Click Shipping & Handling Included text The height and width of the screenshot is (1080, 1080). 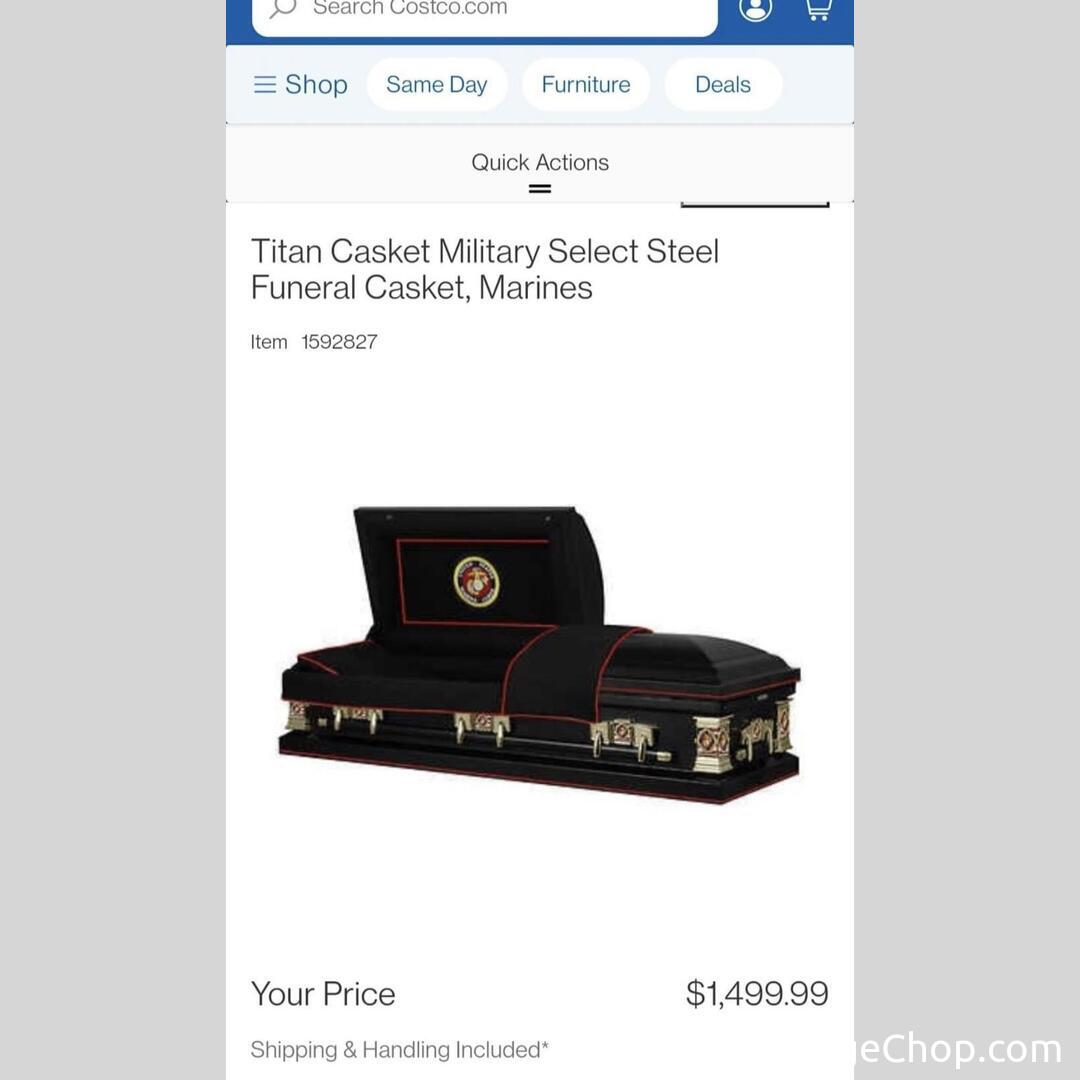(x=399, y=1050)
